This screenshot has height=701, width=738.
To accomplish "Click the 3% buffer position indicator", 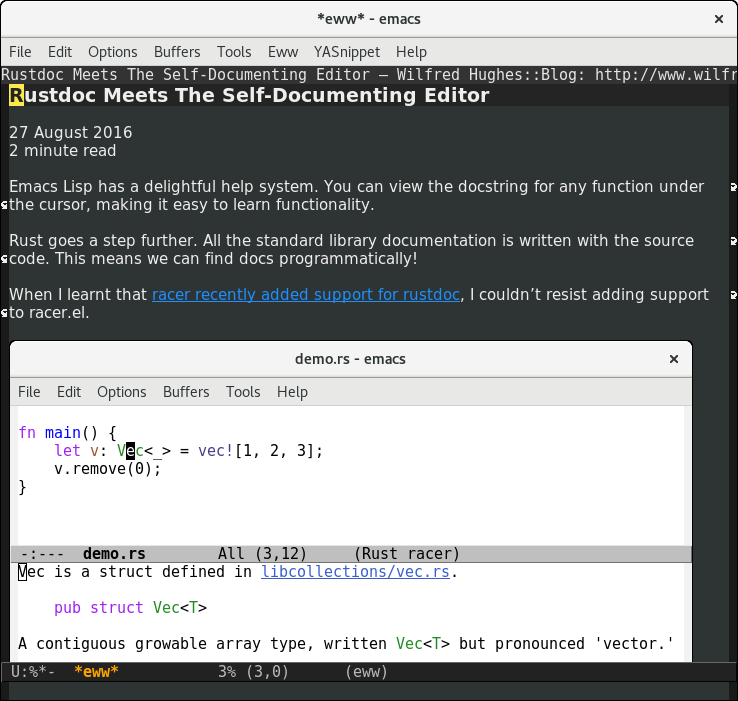I will pyautogui.click(x=226, y=672).
